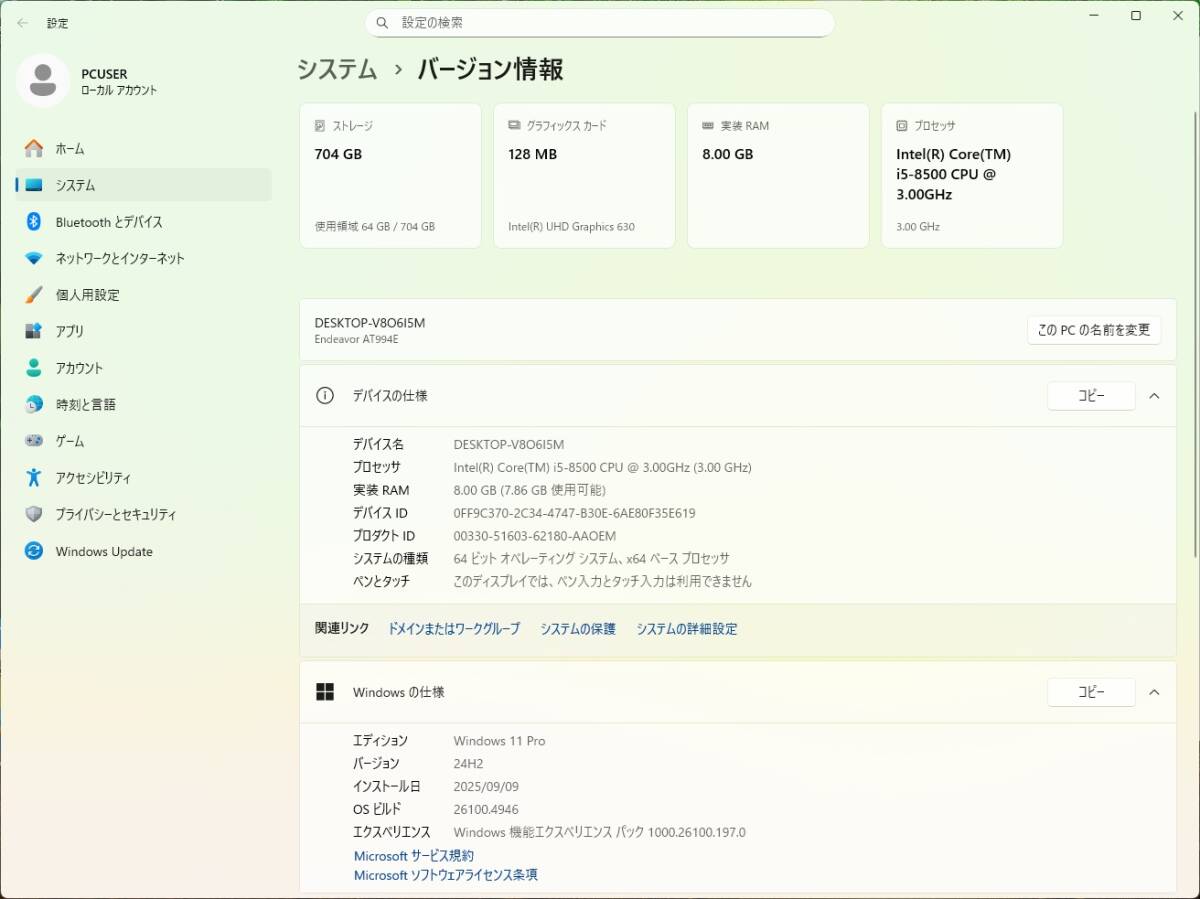This screenshot has width=1200, height=899.
Task: Collapse the Windows の仕様 section
Action: pyautogui.click(x=1155, y=692)
